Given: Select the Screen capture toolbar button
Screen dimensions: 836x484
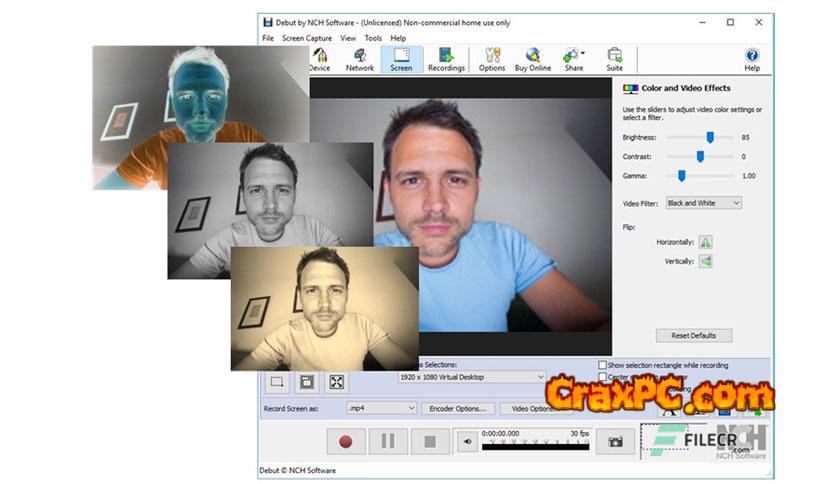Looking at the screenshot, I should tap(401, 60).
